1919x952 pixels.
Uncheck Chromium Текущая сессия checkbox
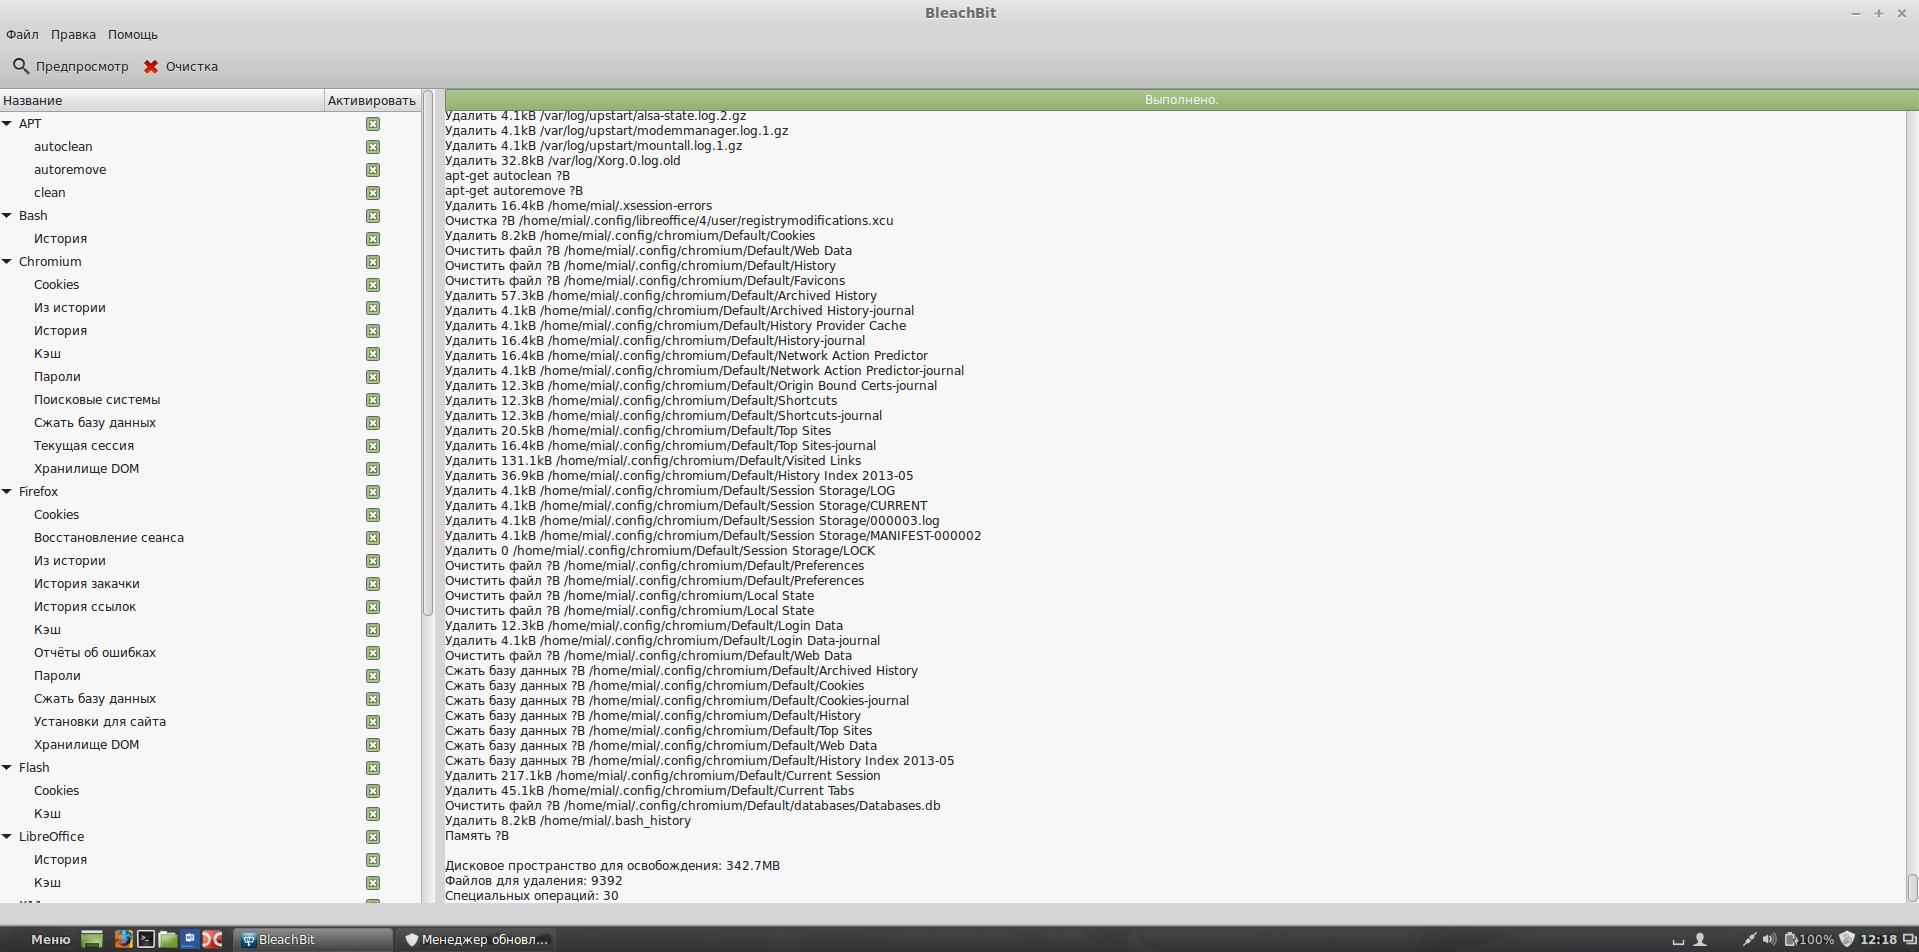[373, 446]
